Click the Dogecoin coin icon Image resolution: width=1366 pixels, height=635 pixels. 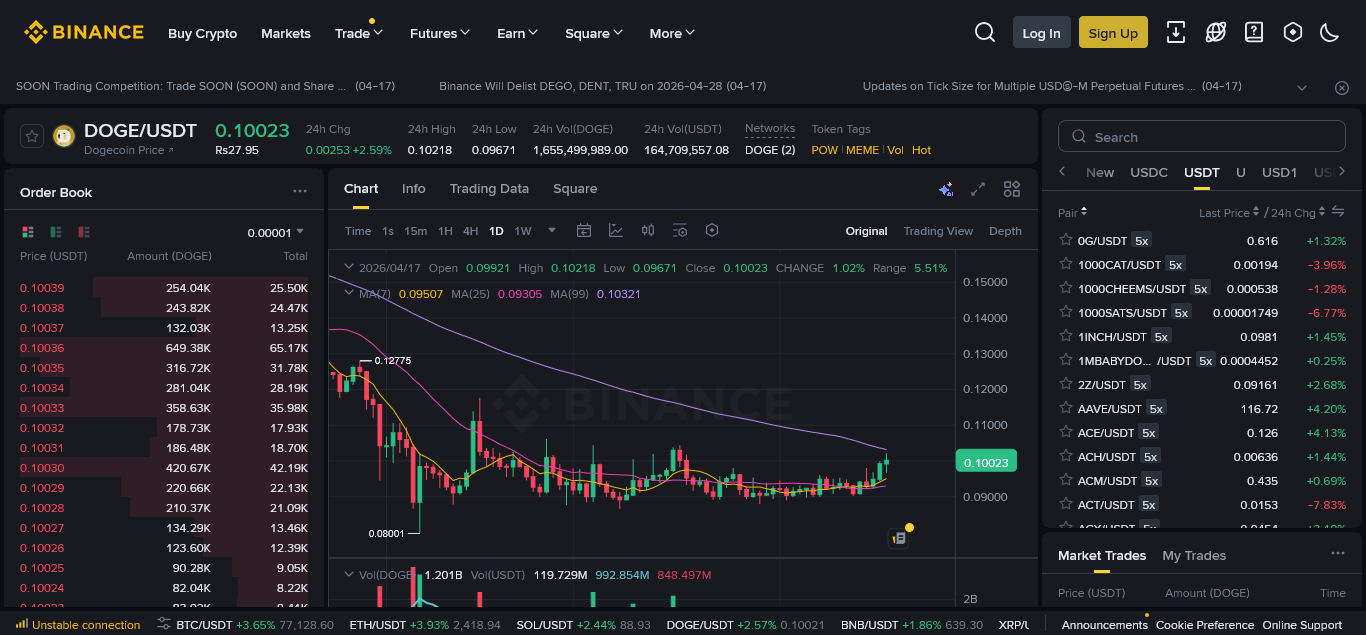click(64, 137)
